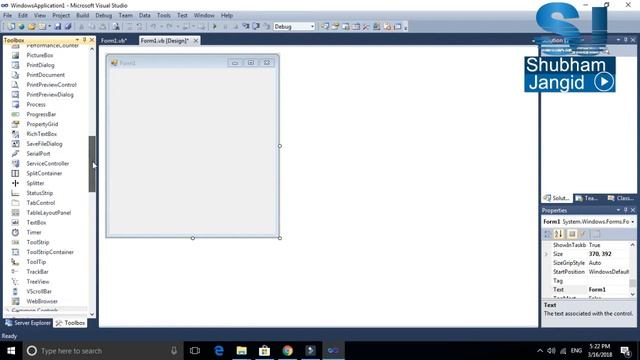This screenshot has width=640, height=360.
Task: Choose the RichTextBox control icon
Action: 16,134
